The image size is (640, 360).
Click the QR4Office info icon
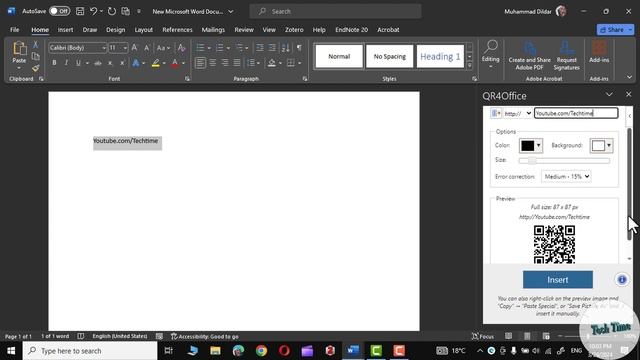[621, 280]
